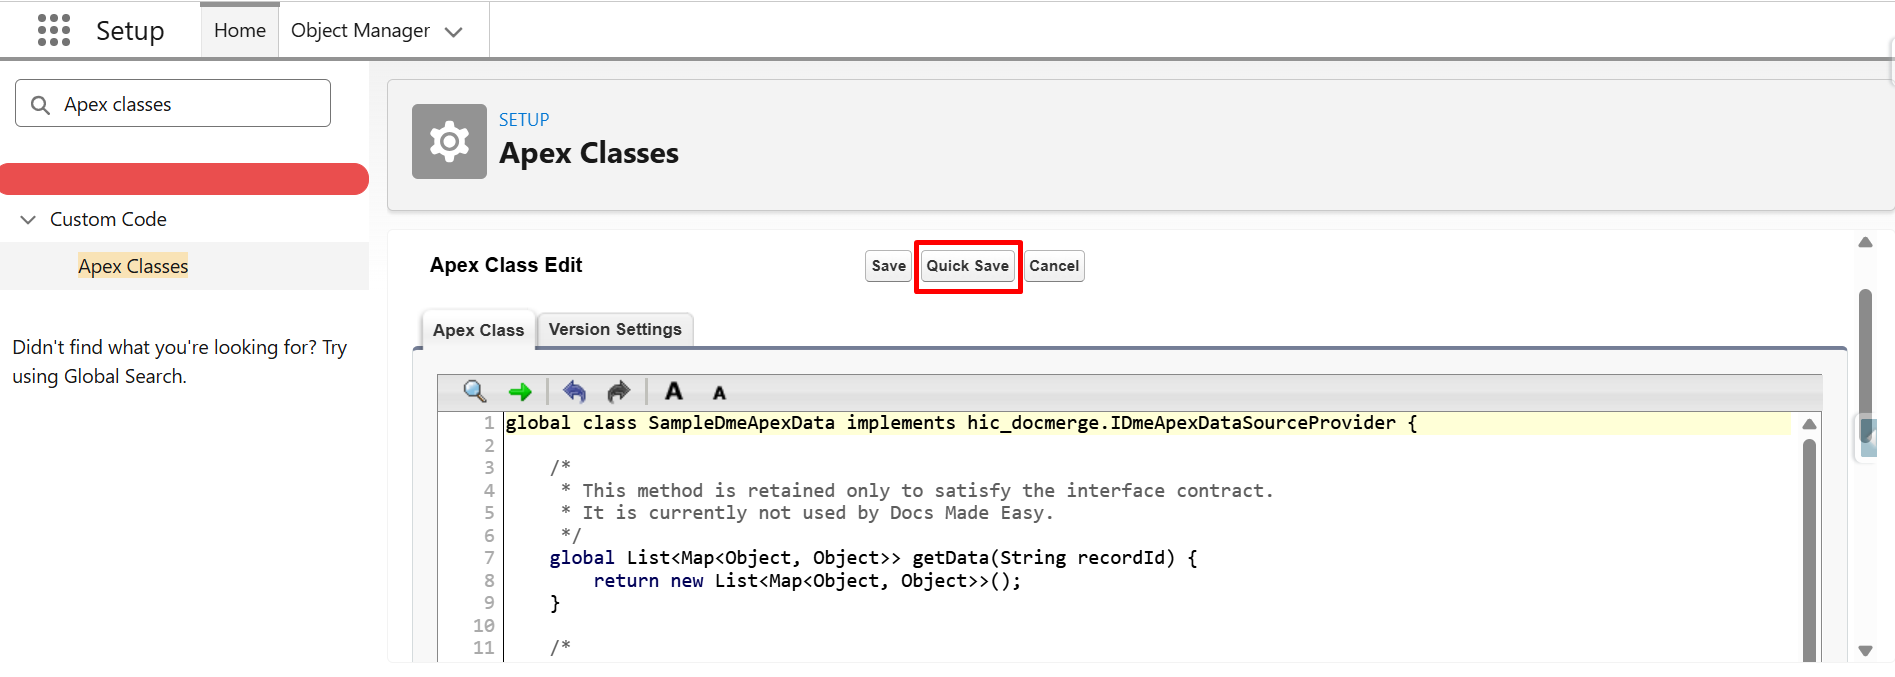Click the code editor scrollbar up arrow
The width and height of the screenshot is (1895, 677).
click(x=1809, y=424)
